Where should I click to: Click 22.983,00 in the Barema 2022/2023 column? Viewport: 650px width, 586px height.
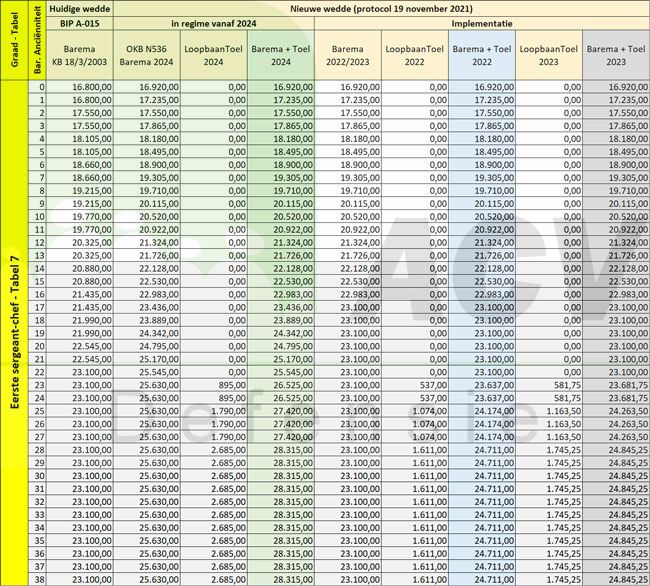[348, 294]
